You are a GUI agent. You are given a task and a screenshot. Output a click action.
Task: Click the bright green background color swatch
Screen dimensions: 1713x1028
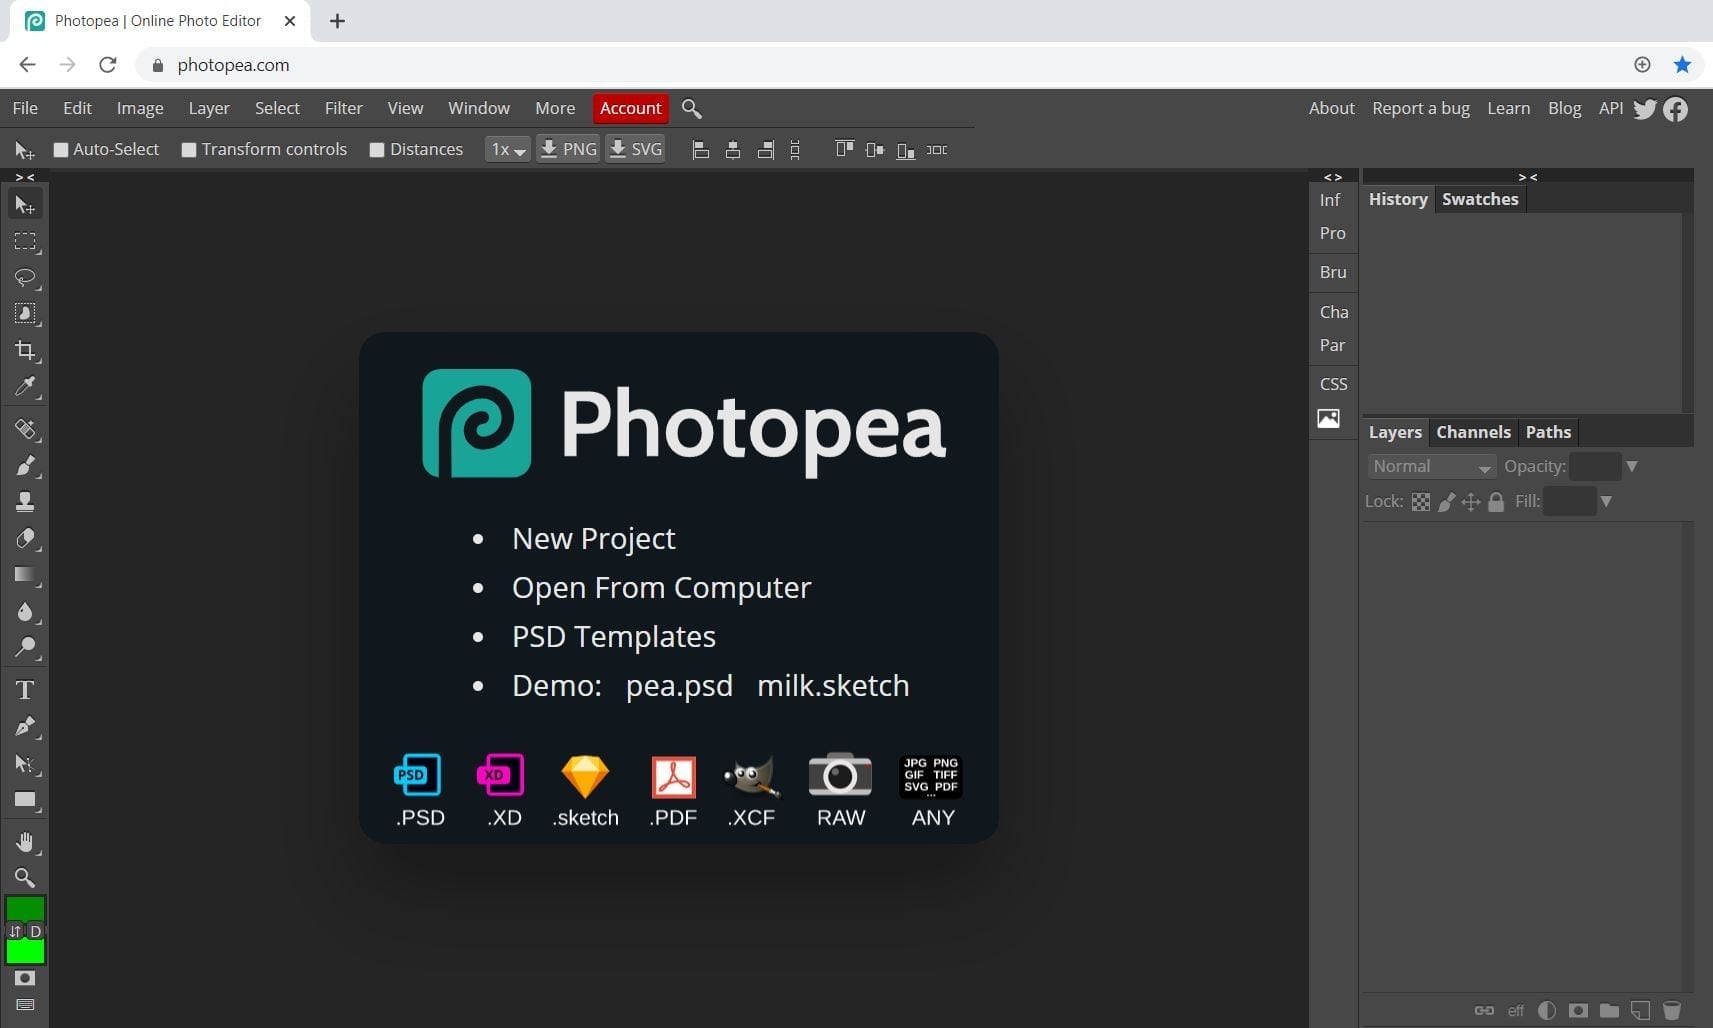pyautogui.click(x=25, y=952)
